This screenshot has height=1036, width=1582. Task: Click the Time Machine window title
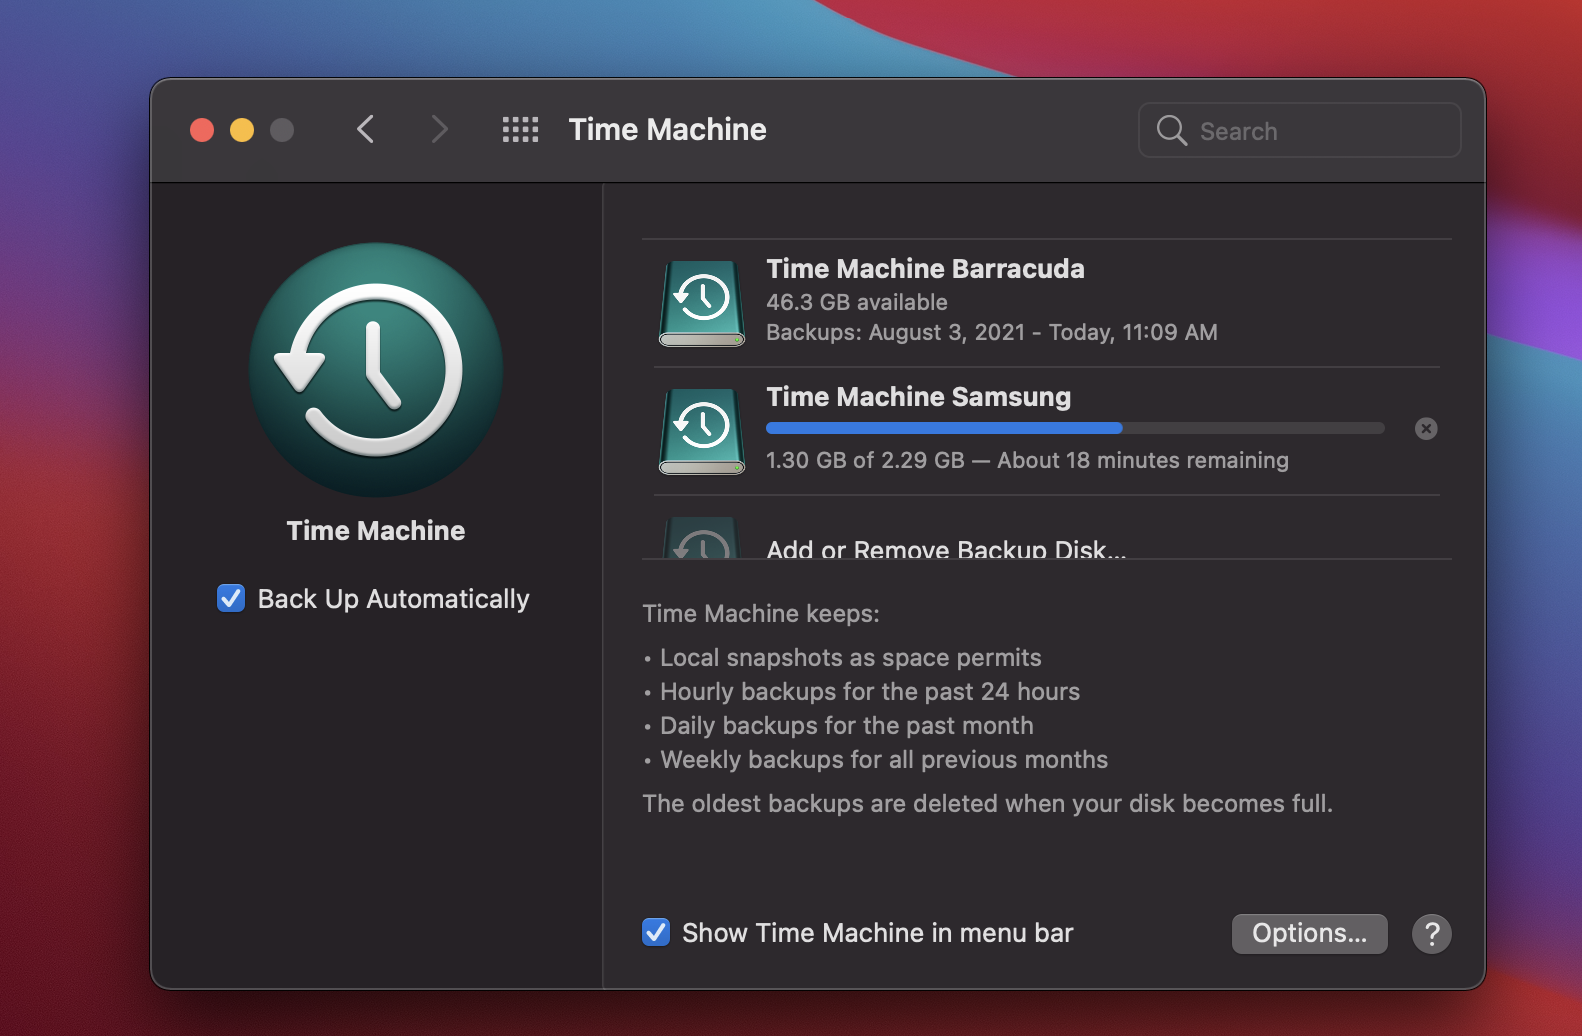click(x=667, y=130)
